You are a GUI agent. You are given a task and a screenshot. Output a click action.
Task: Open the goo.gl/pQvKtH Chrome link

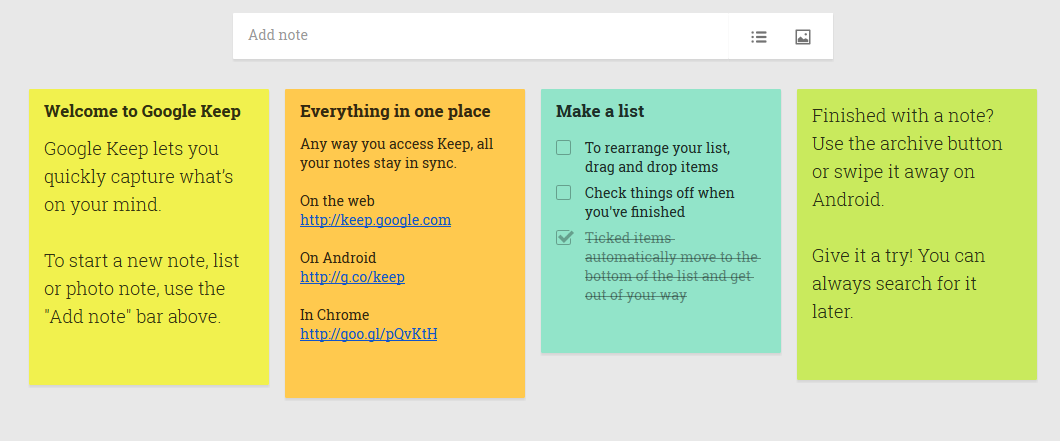[368, 333]
